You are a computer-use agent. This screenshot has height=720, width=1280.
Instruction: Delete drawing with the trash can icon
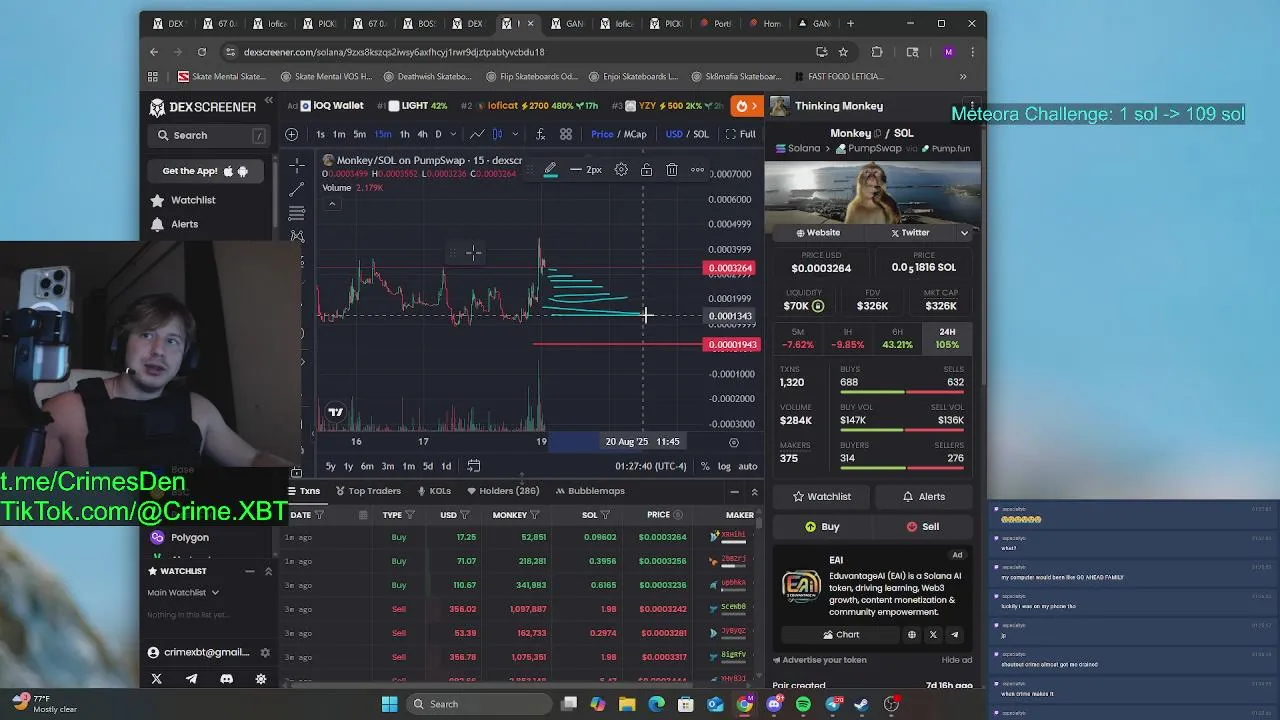coord(672,170)
